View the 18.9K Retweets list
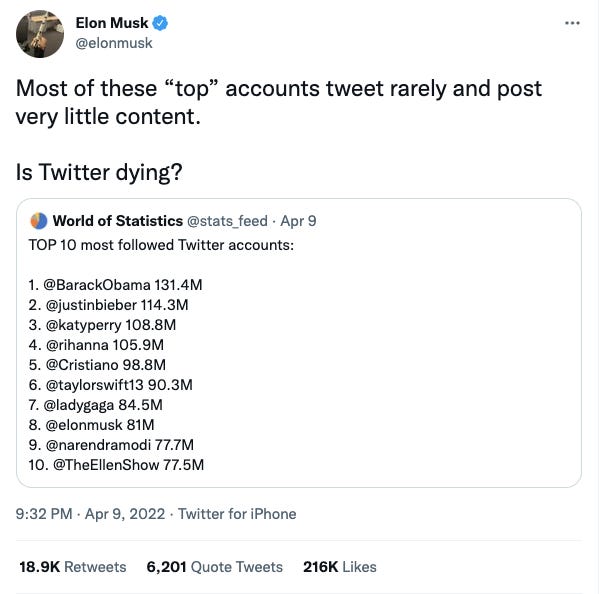Image resolution: width=599 pixels, height=594 pixels. [73, 567]
